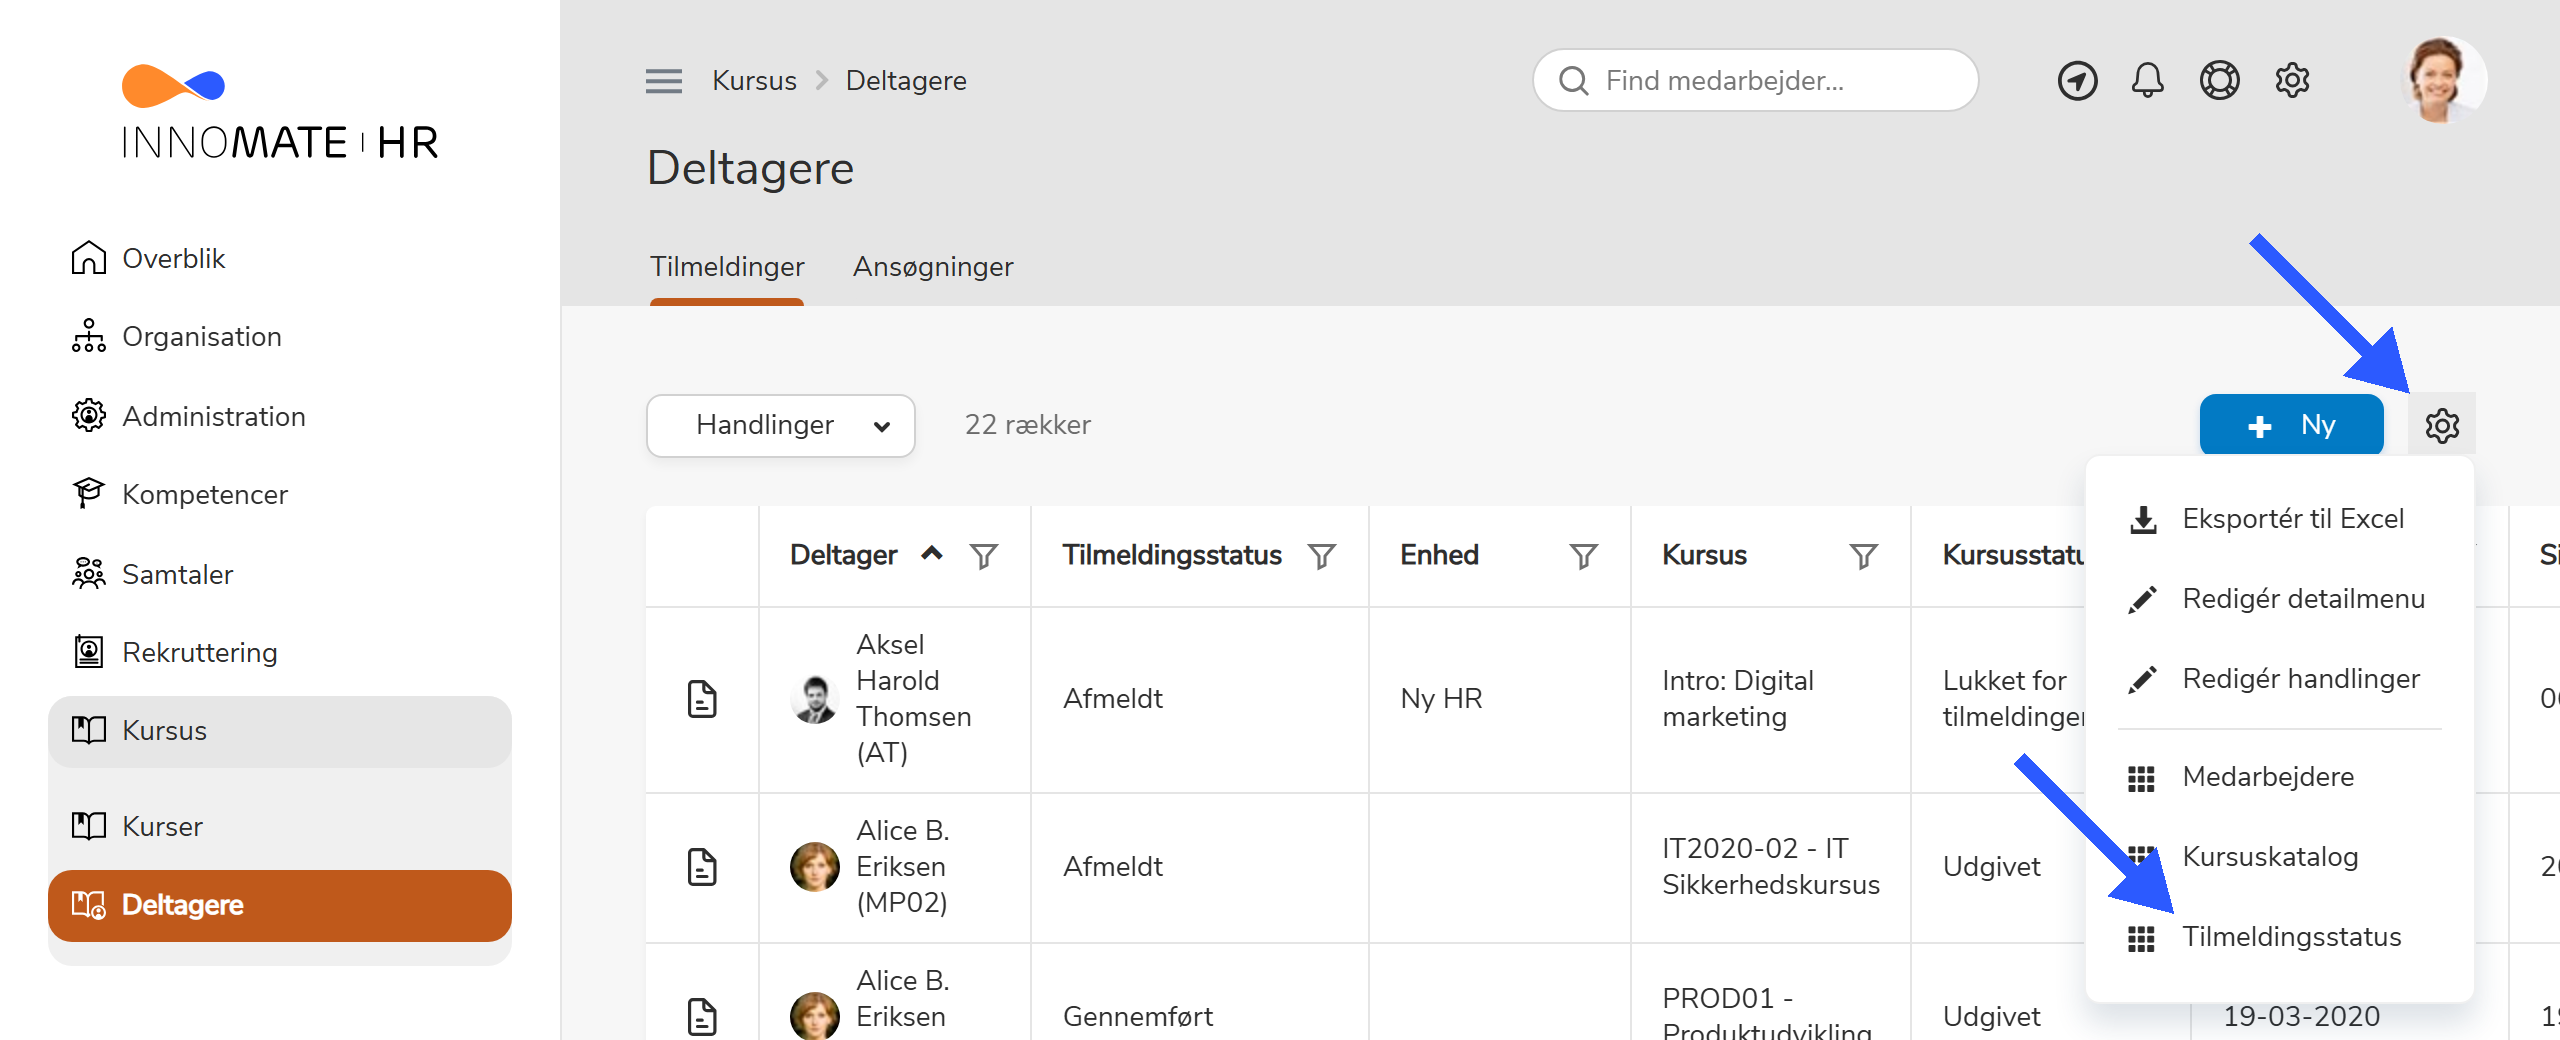Click the table settings gear next to Ny

(x=2442, y=425)
